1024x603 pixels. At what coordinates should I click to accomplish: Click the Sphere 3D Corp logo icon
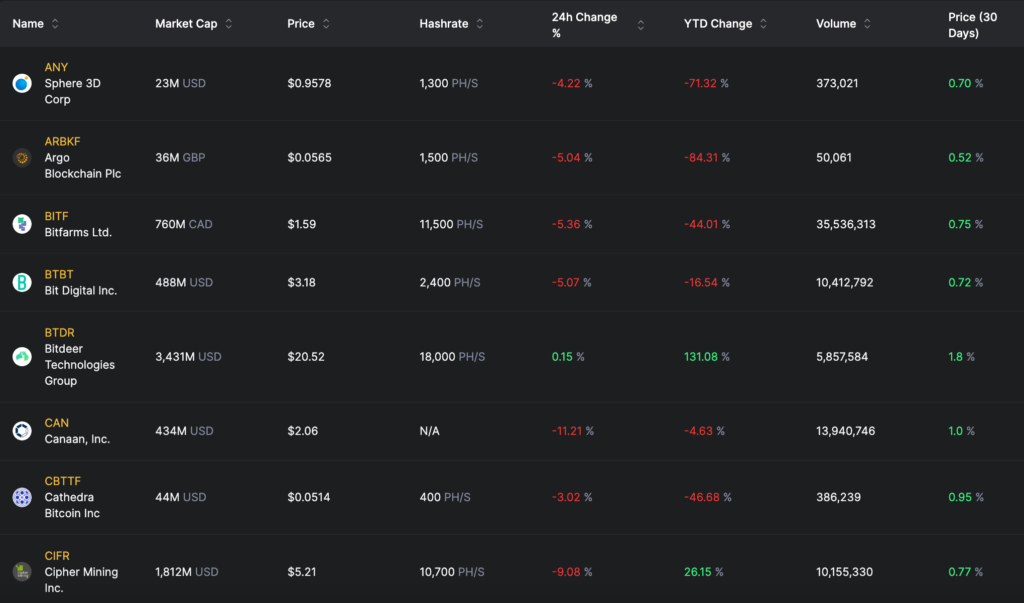[22, 84]
